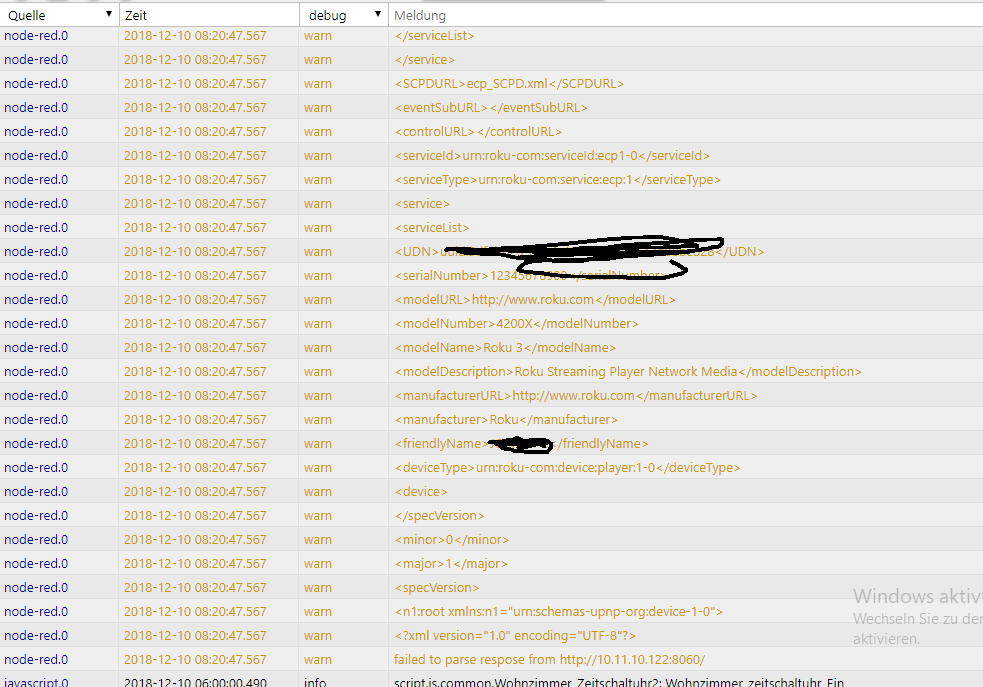Select the manufacturerURL message
This screenshot has height=687, width=983.
(x=576, y=396)
